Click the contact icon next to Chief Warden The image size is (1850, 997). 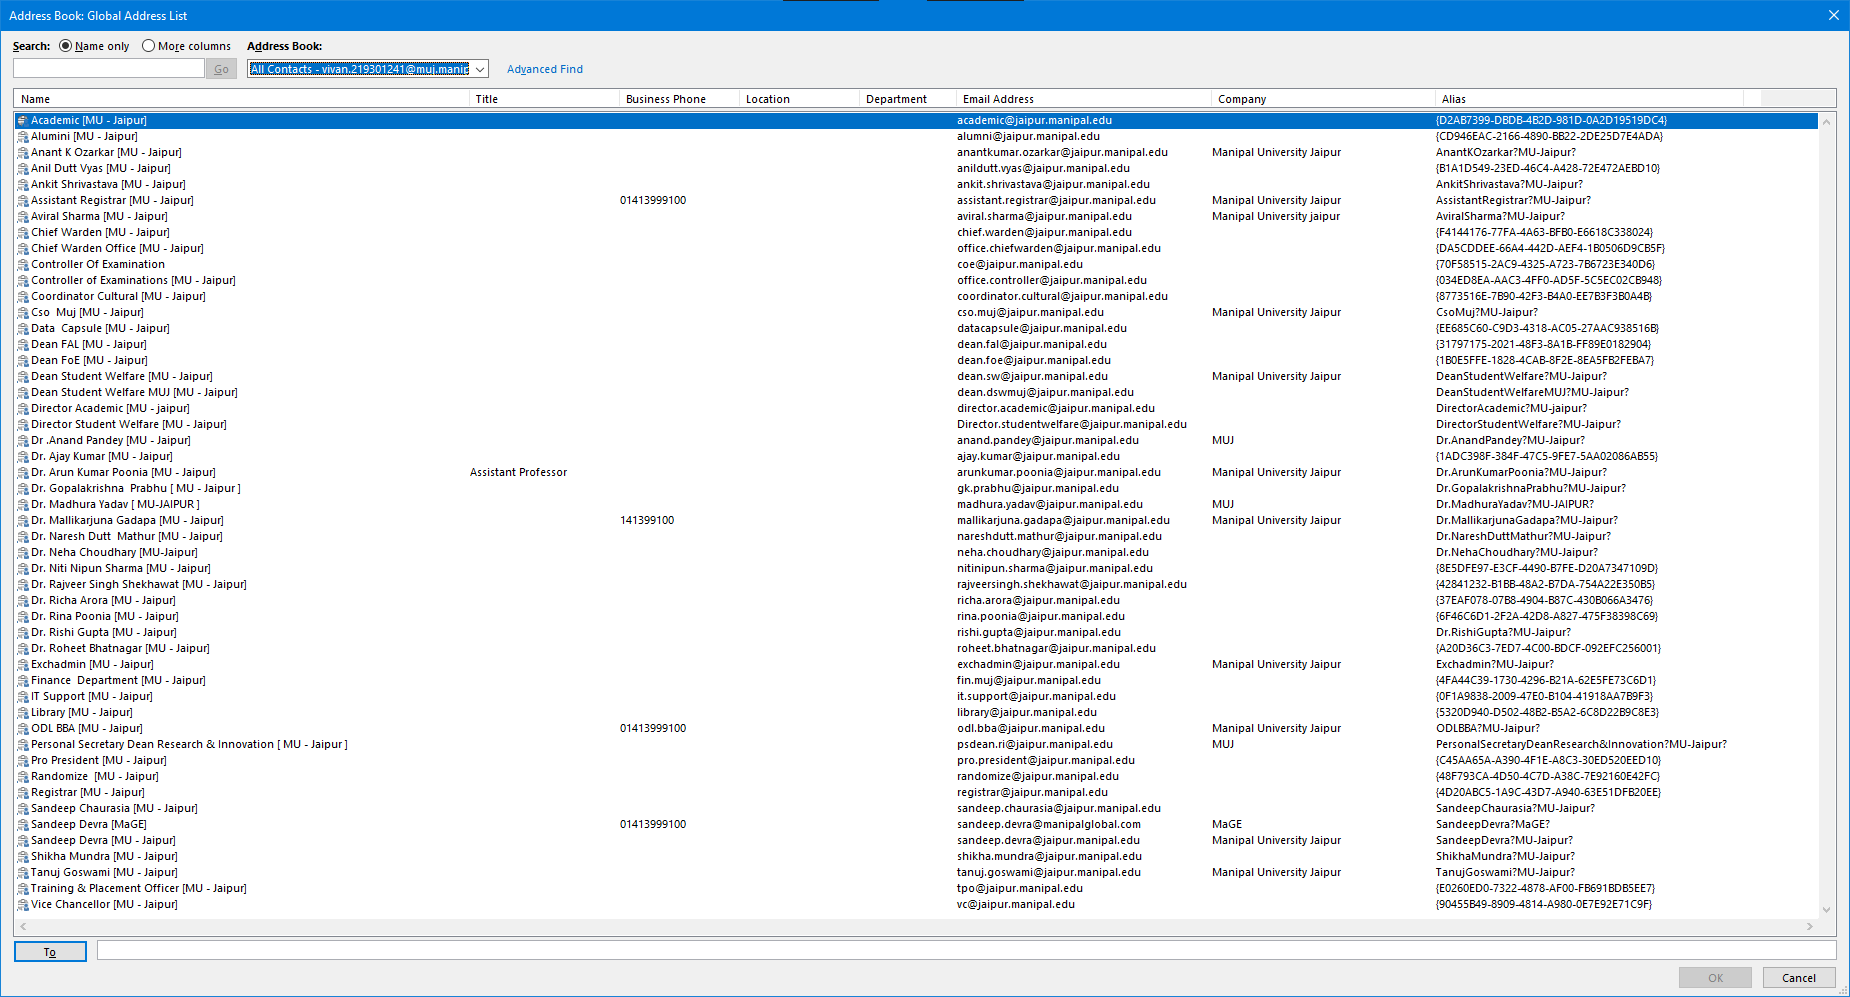23,233
